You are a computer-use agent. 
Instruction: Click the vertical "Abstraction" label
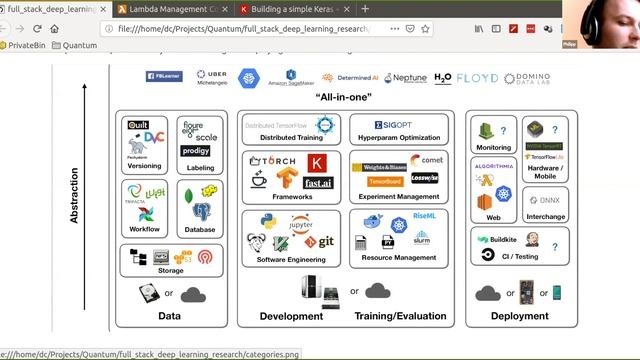(x=74, y=196)
